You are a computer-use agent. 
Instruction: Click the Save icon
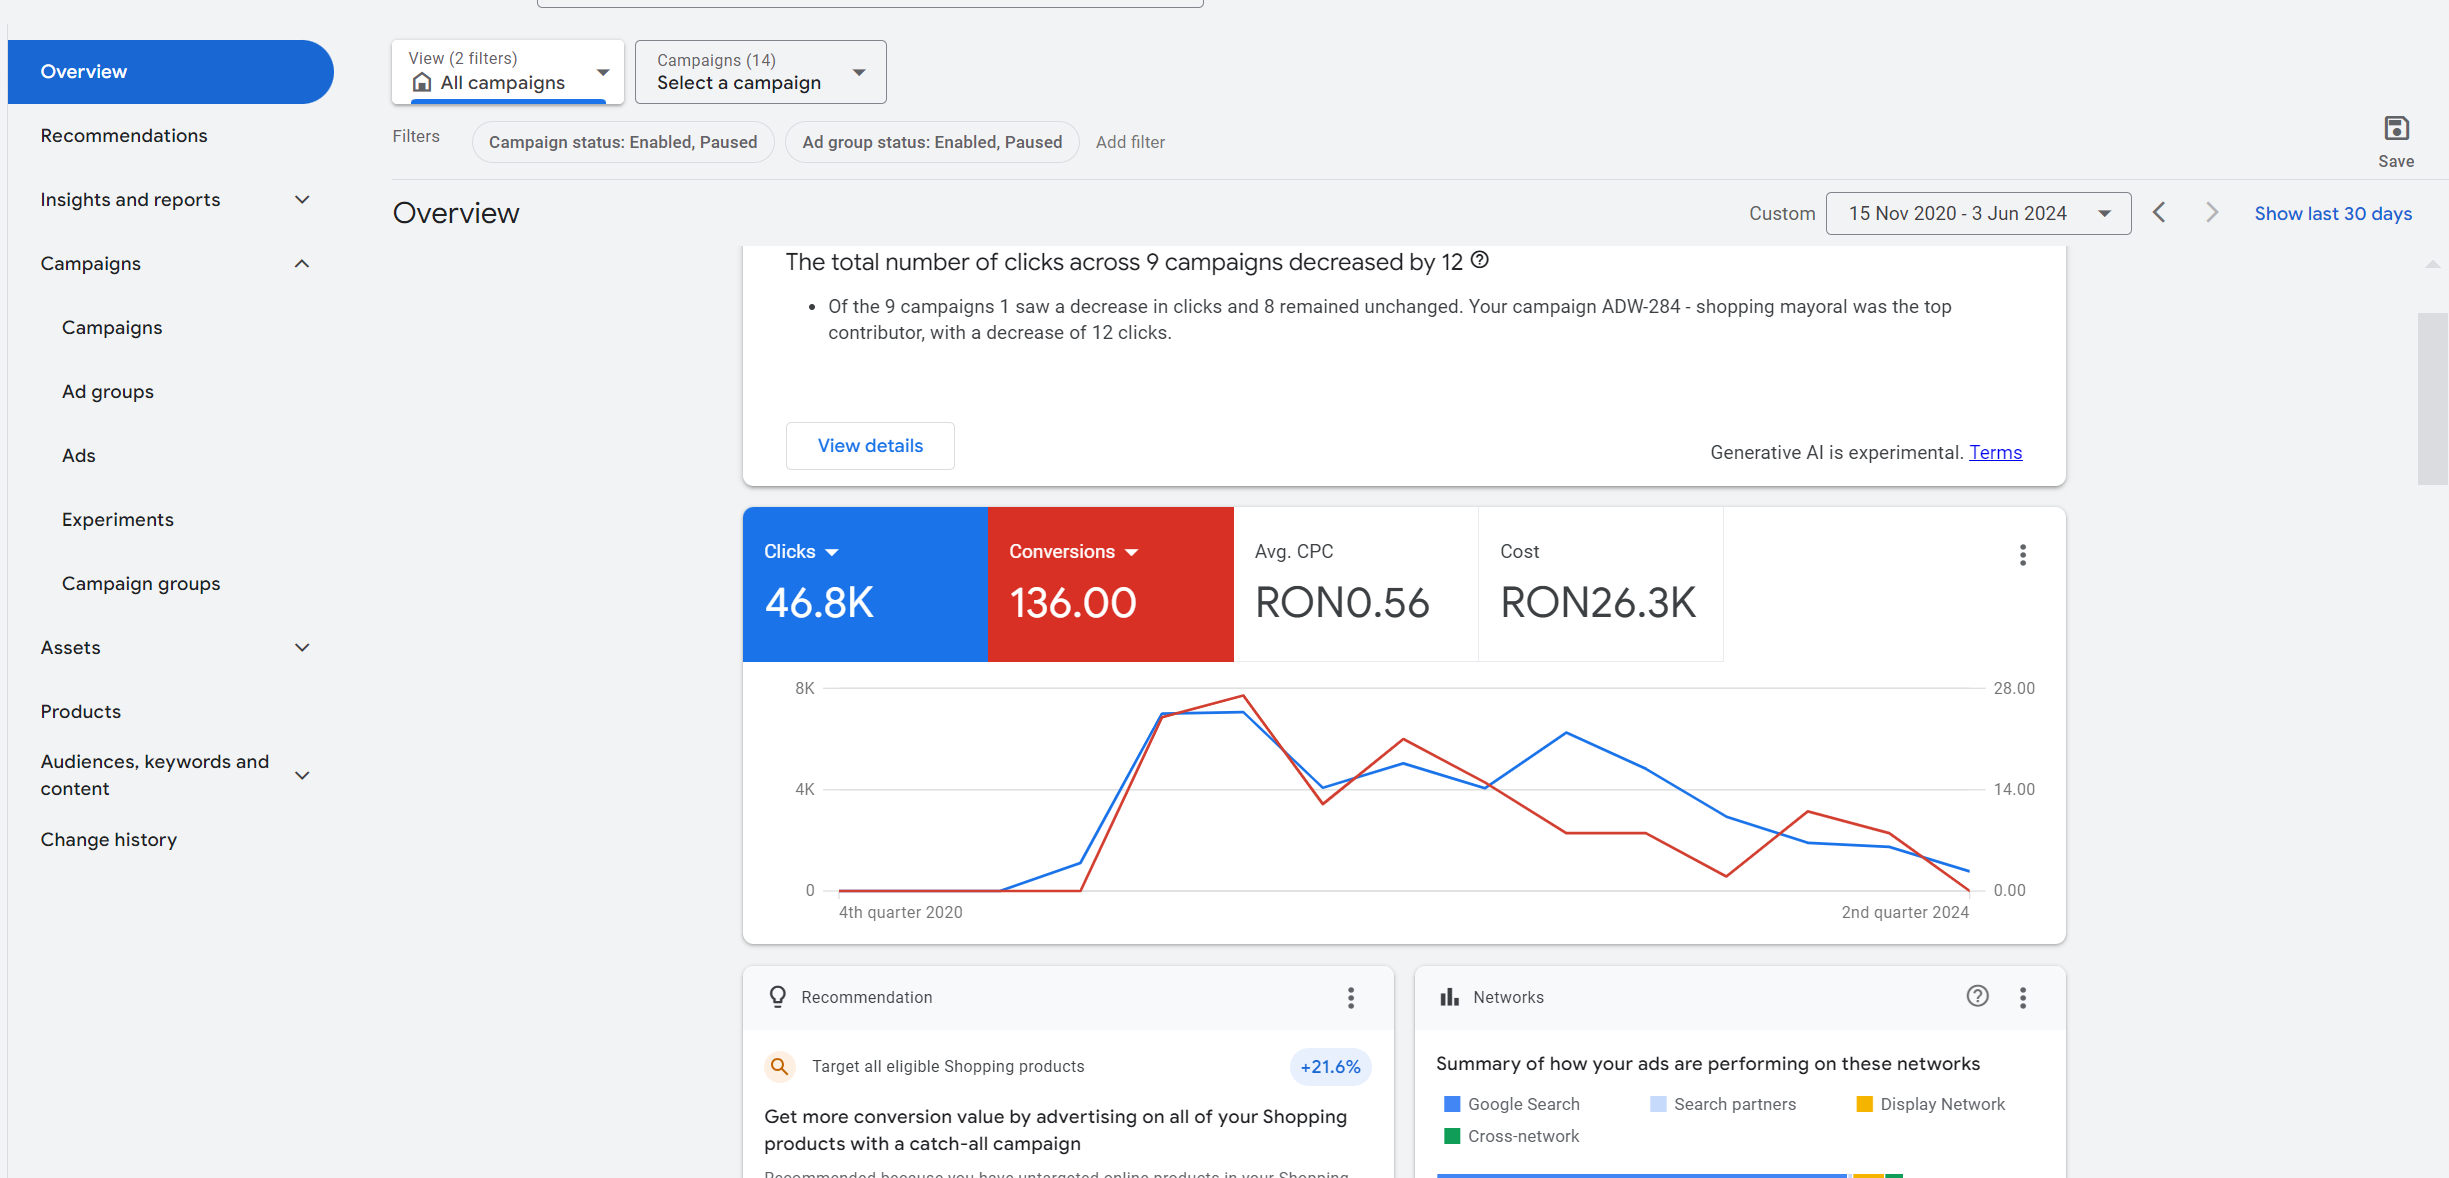(x=2395, y=129)
